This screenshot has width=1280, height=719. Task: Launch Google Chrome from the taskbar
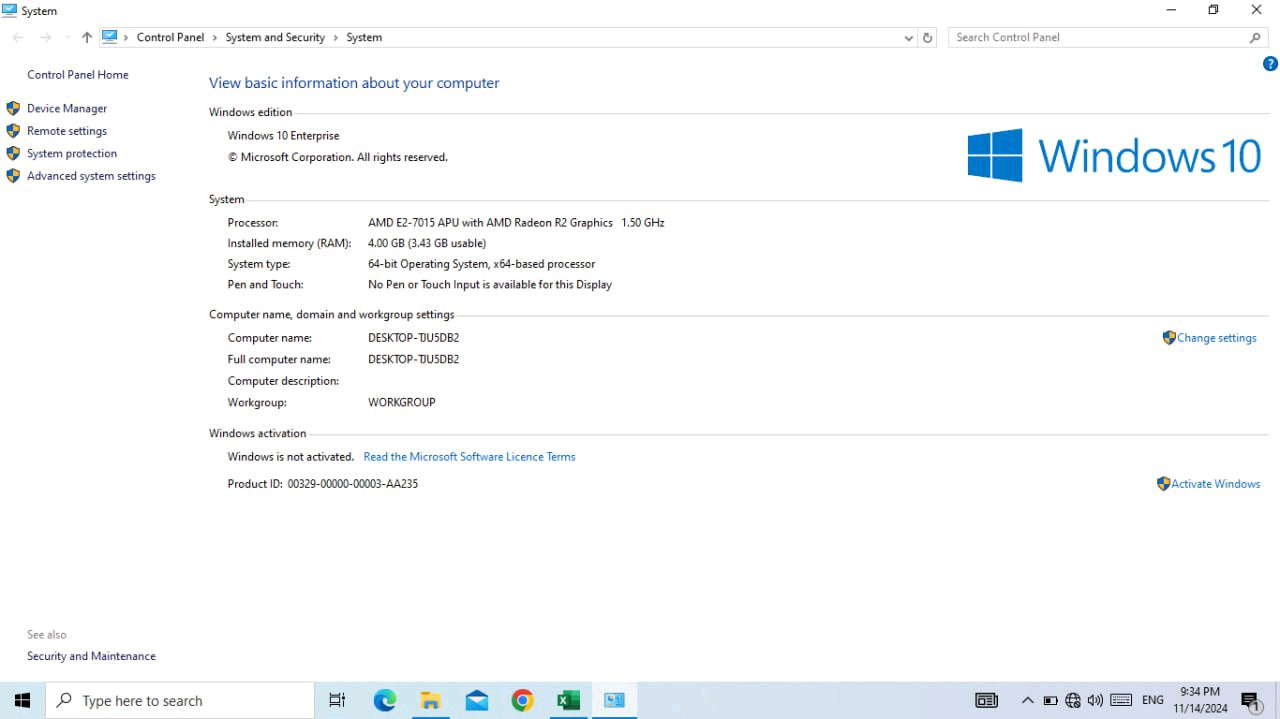[522, 700]
